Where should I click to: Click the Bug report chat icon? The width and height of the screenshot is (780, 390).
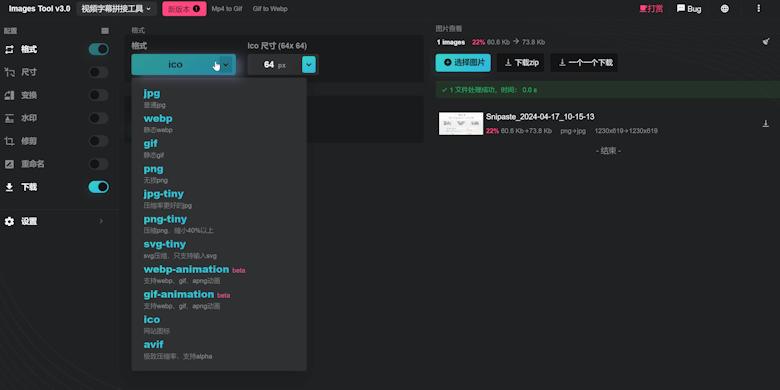pos(681,8)
